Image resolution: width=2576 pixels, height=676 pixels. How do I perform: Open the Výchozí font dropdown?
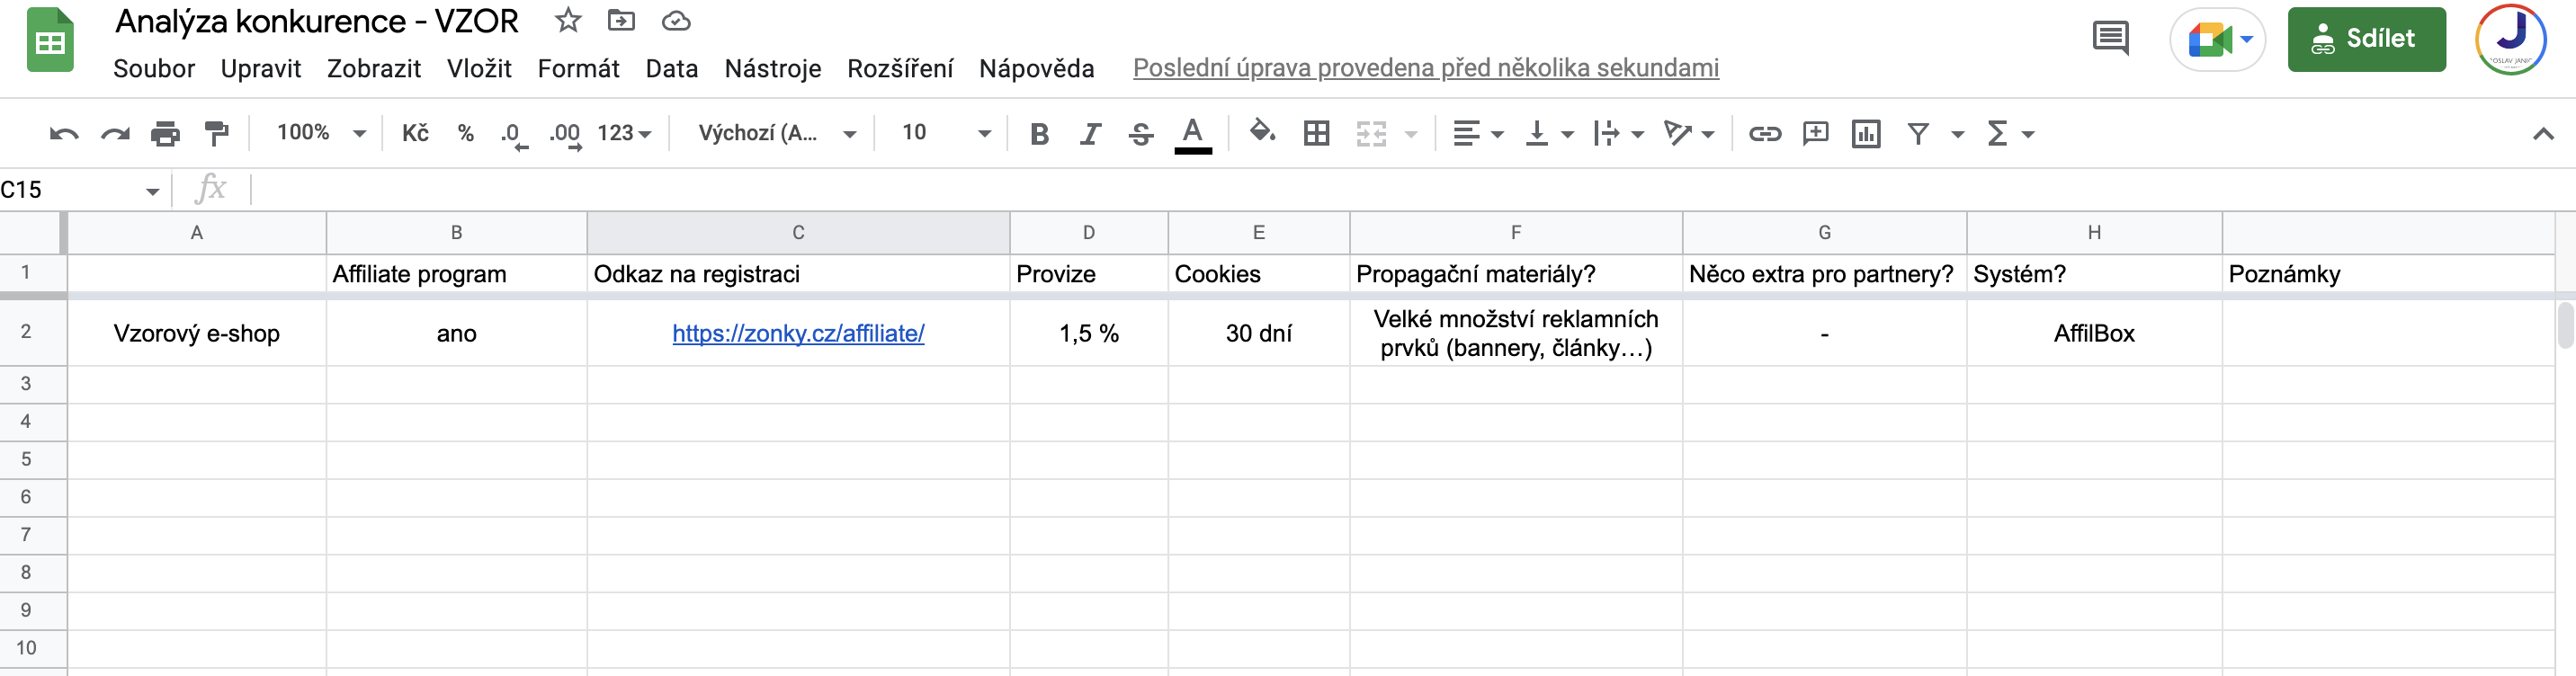(x=776, y=133)
